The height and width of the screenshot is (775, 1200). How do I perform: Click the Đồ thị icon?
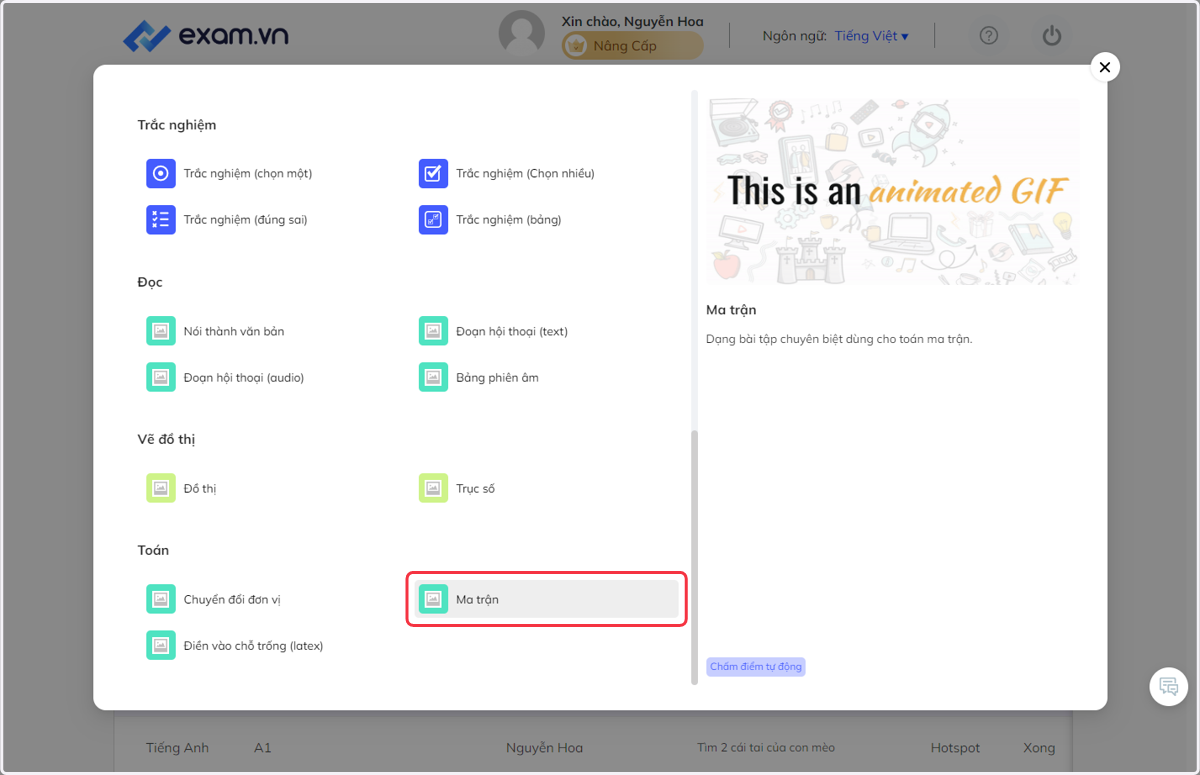pyautogui.click(x=161, y=488)
